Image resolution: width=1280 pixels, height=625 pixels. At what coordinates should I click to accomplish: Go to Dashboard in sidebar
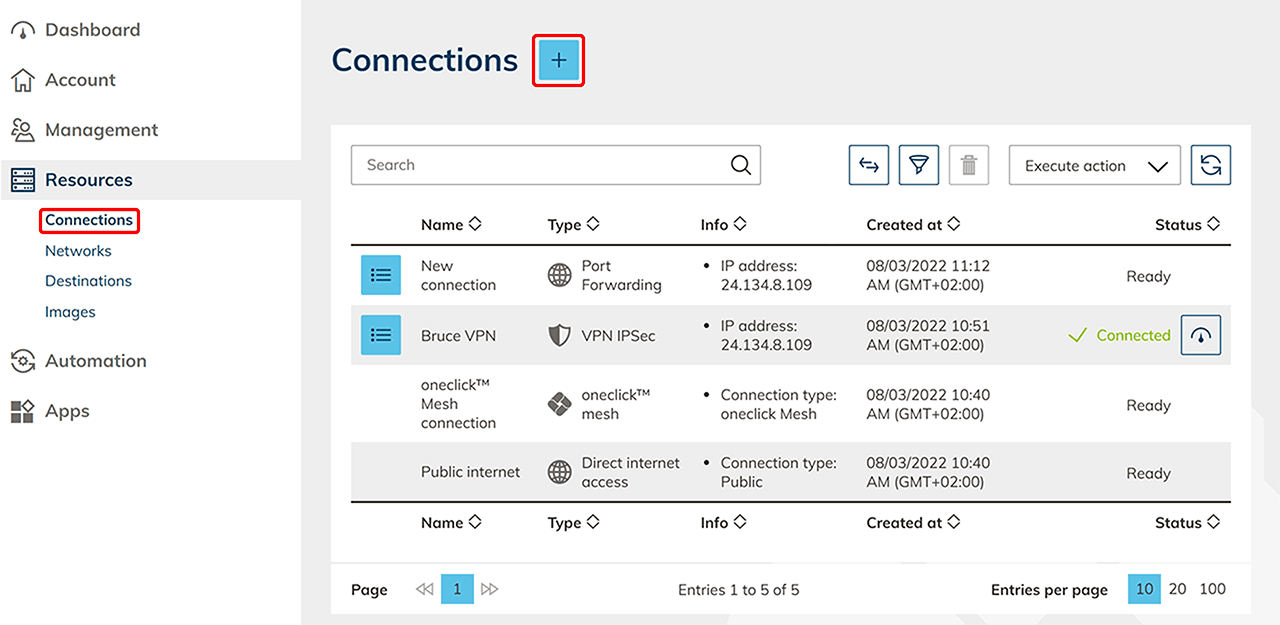[92, 30]
